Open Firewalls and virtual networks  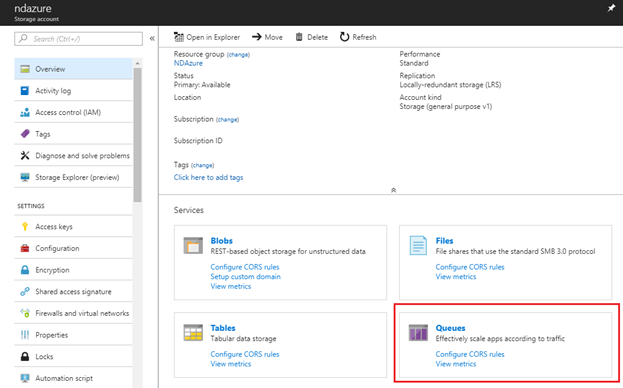coord(74,313)
